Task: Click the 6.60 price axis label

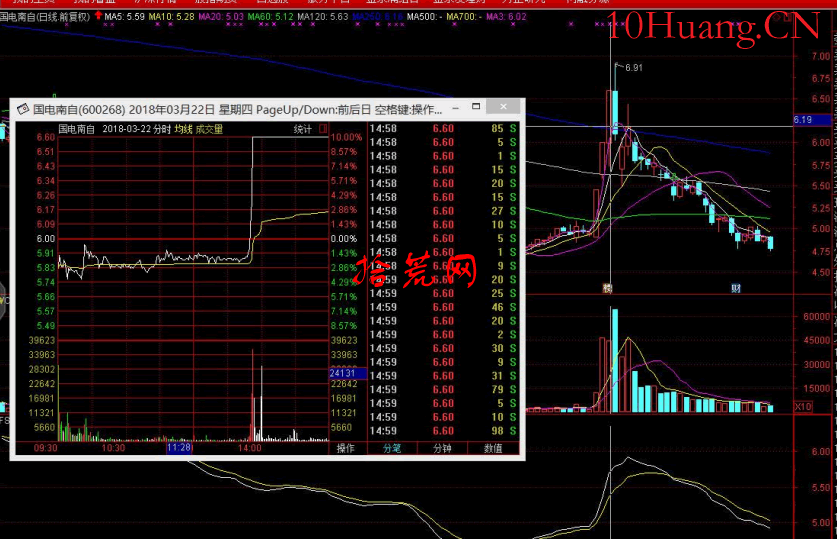Action: point(45,137)
